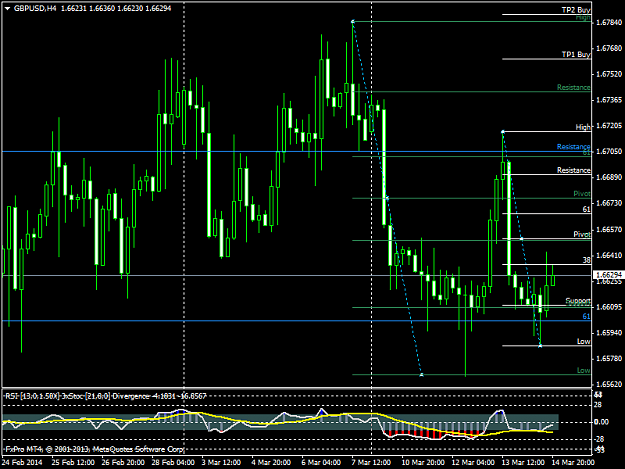Image resolution: width=625 pixels, height=469 pixels.
Task: Click the 1.65620 price on the axis
Action: pos(609,384)
